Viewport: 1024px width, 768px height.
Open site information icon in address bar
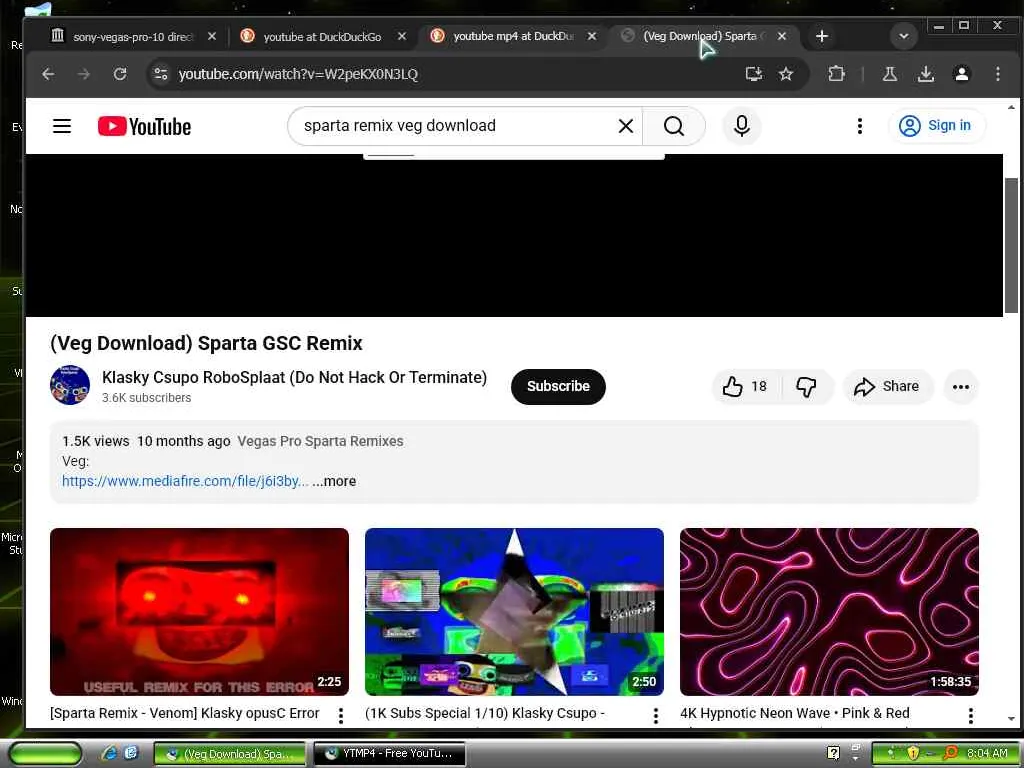pos(161,74)
